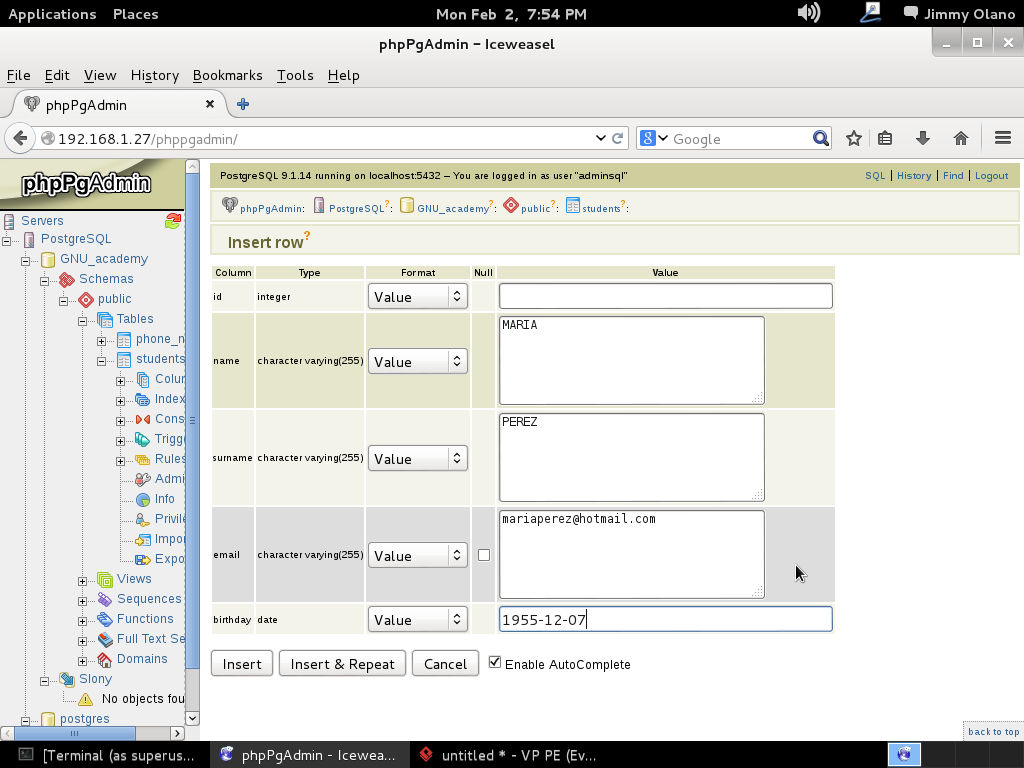
Task: Disable the Enable AutoComplete checkbox
Action: click(495, 662)
